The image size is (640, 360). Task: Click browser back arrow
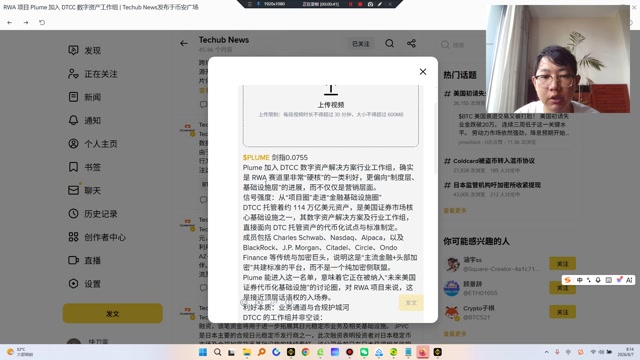tap(10, 22)
